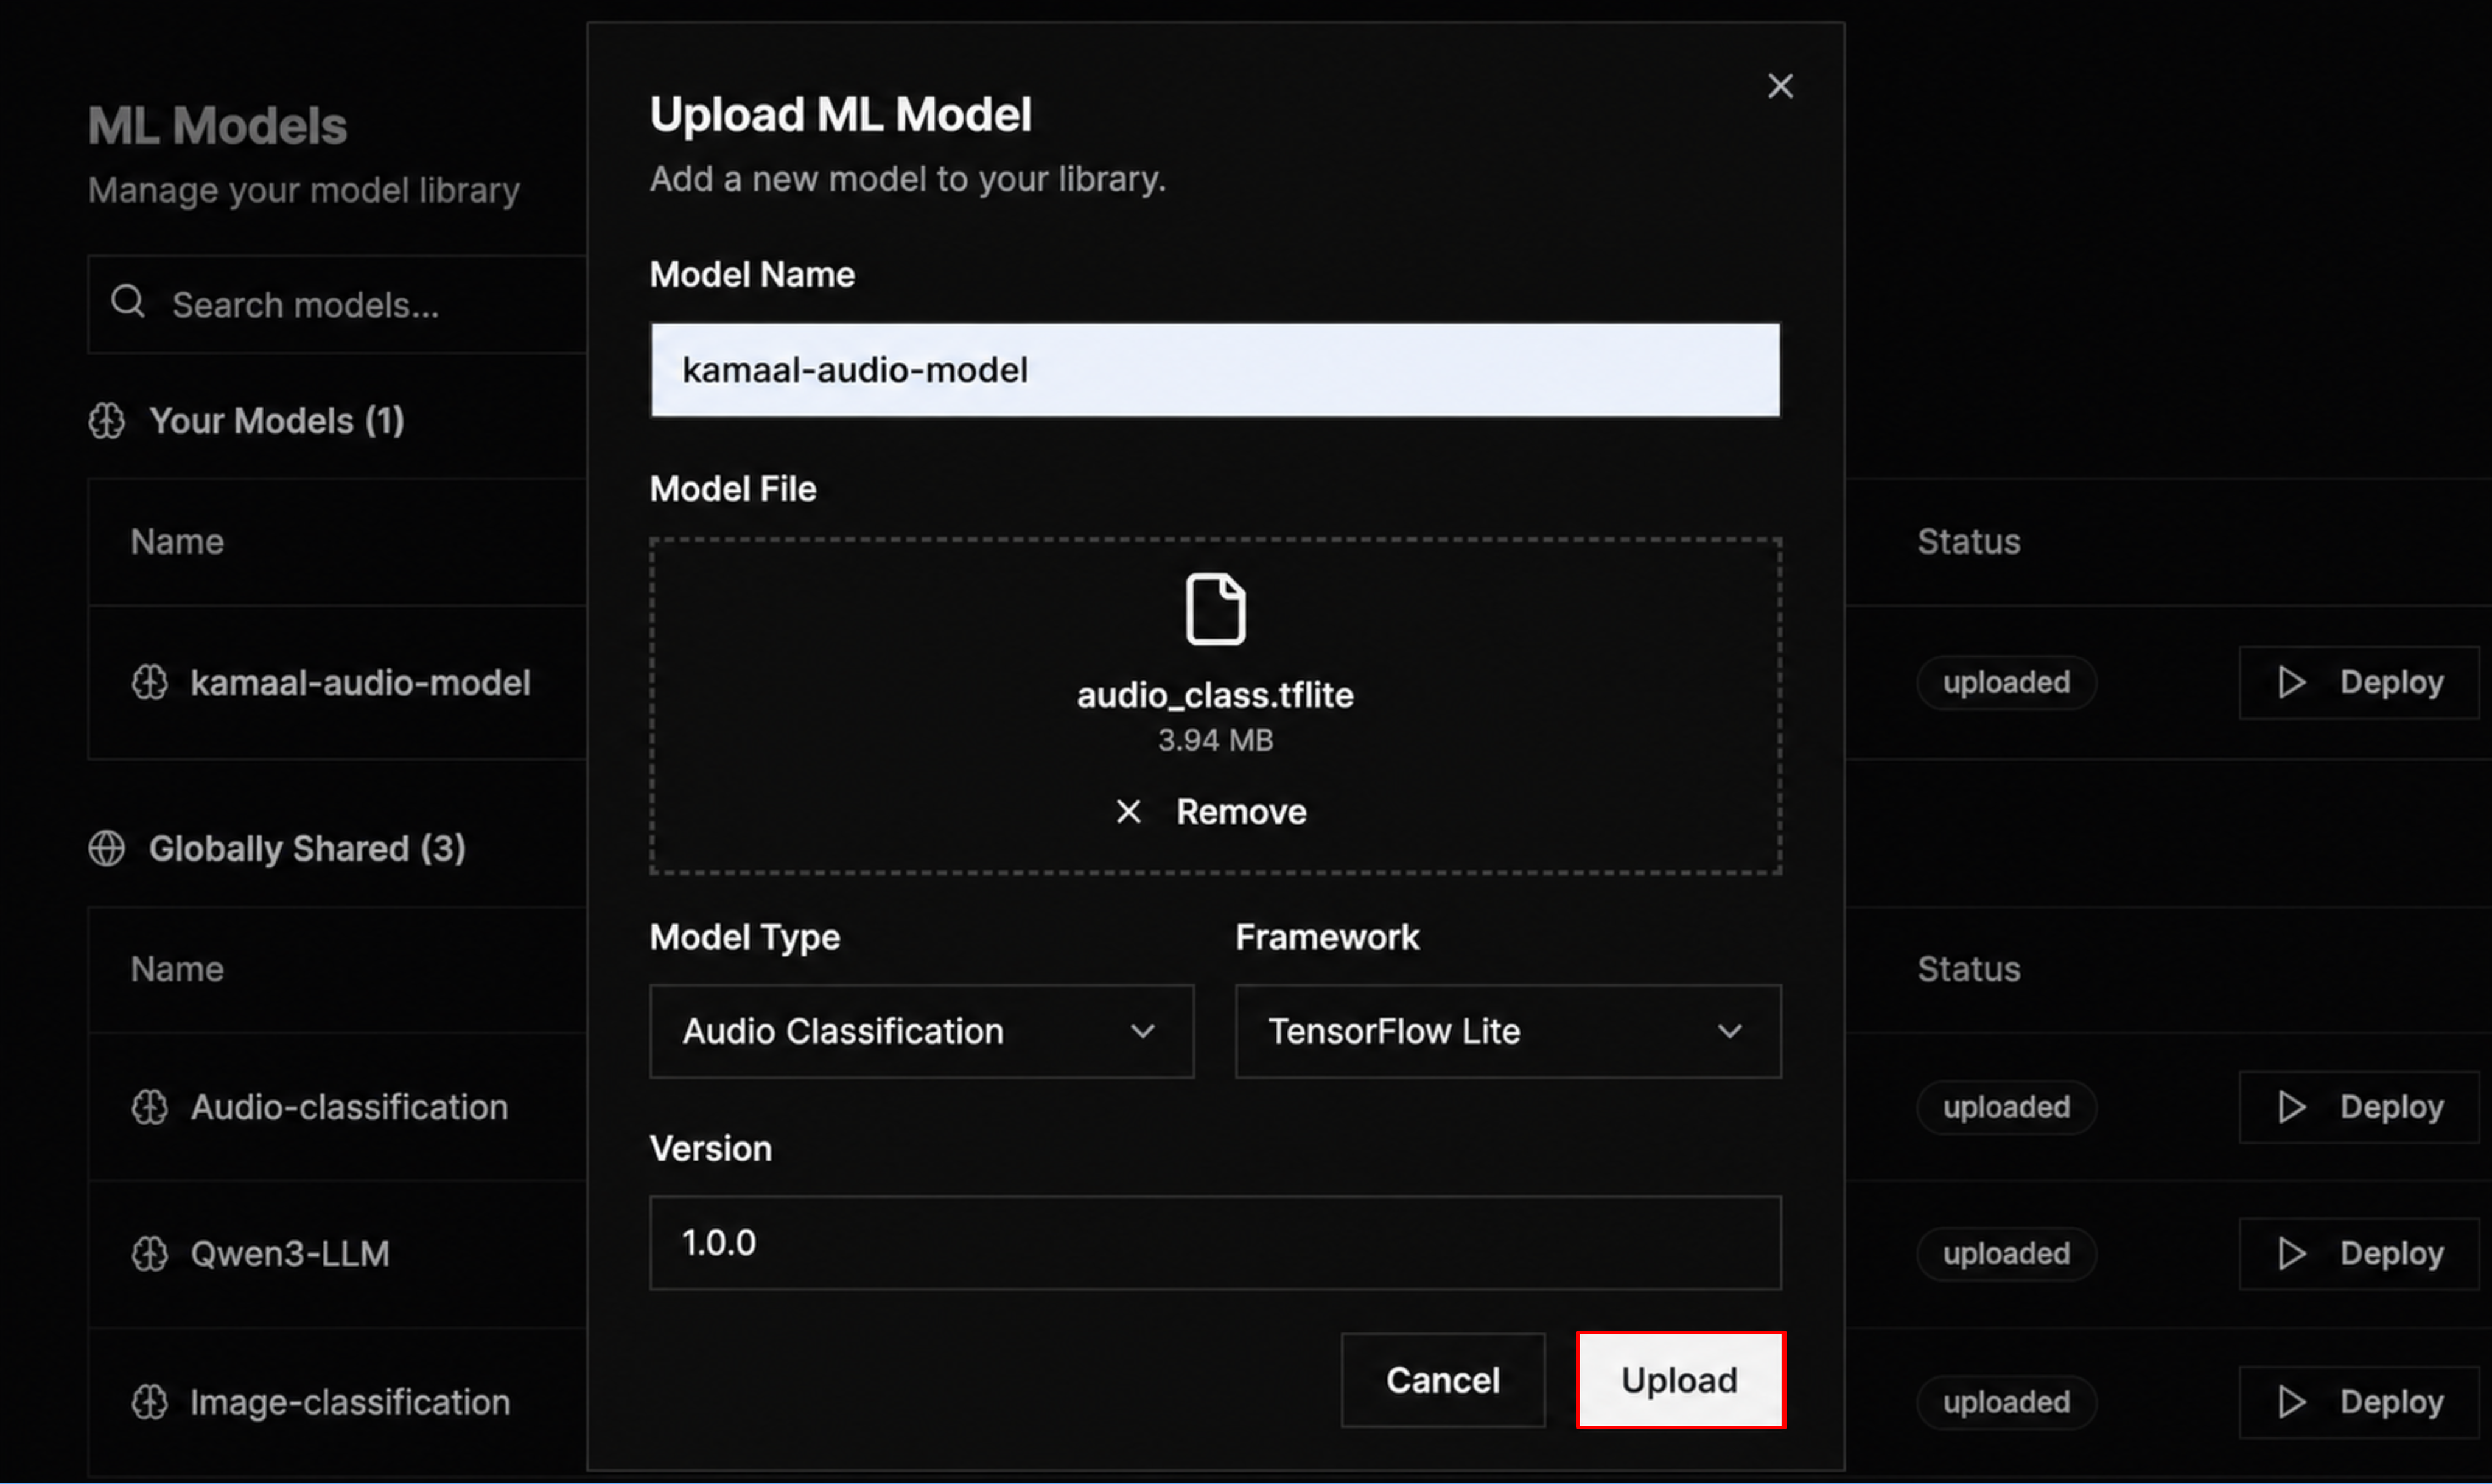Image resolution: width=2492 pixels, height=1484 pixels.
Task: Remove the audio_class.tflite file
Action: click(1211, 812)
